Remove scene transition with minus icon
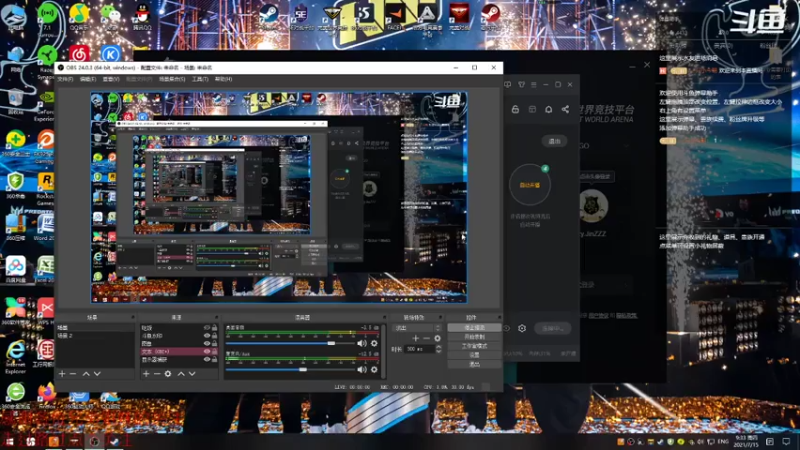 coord(427,338)
